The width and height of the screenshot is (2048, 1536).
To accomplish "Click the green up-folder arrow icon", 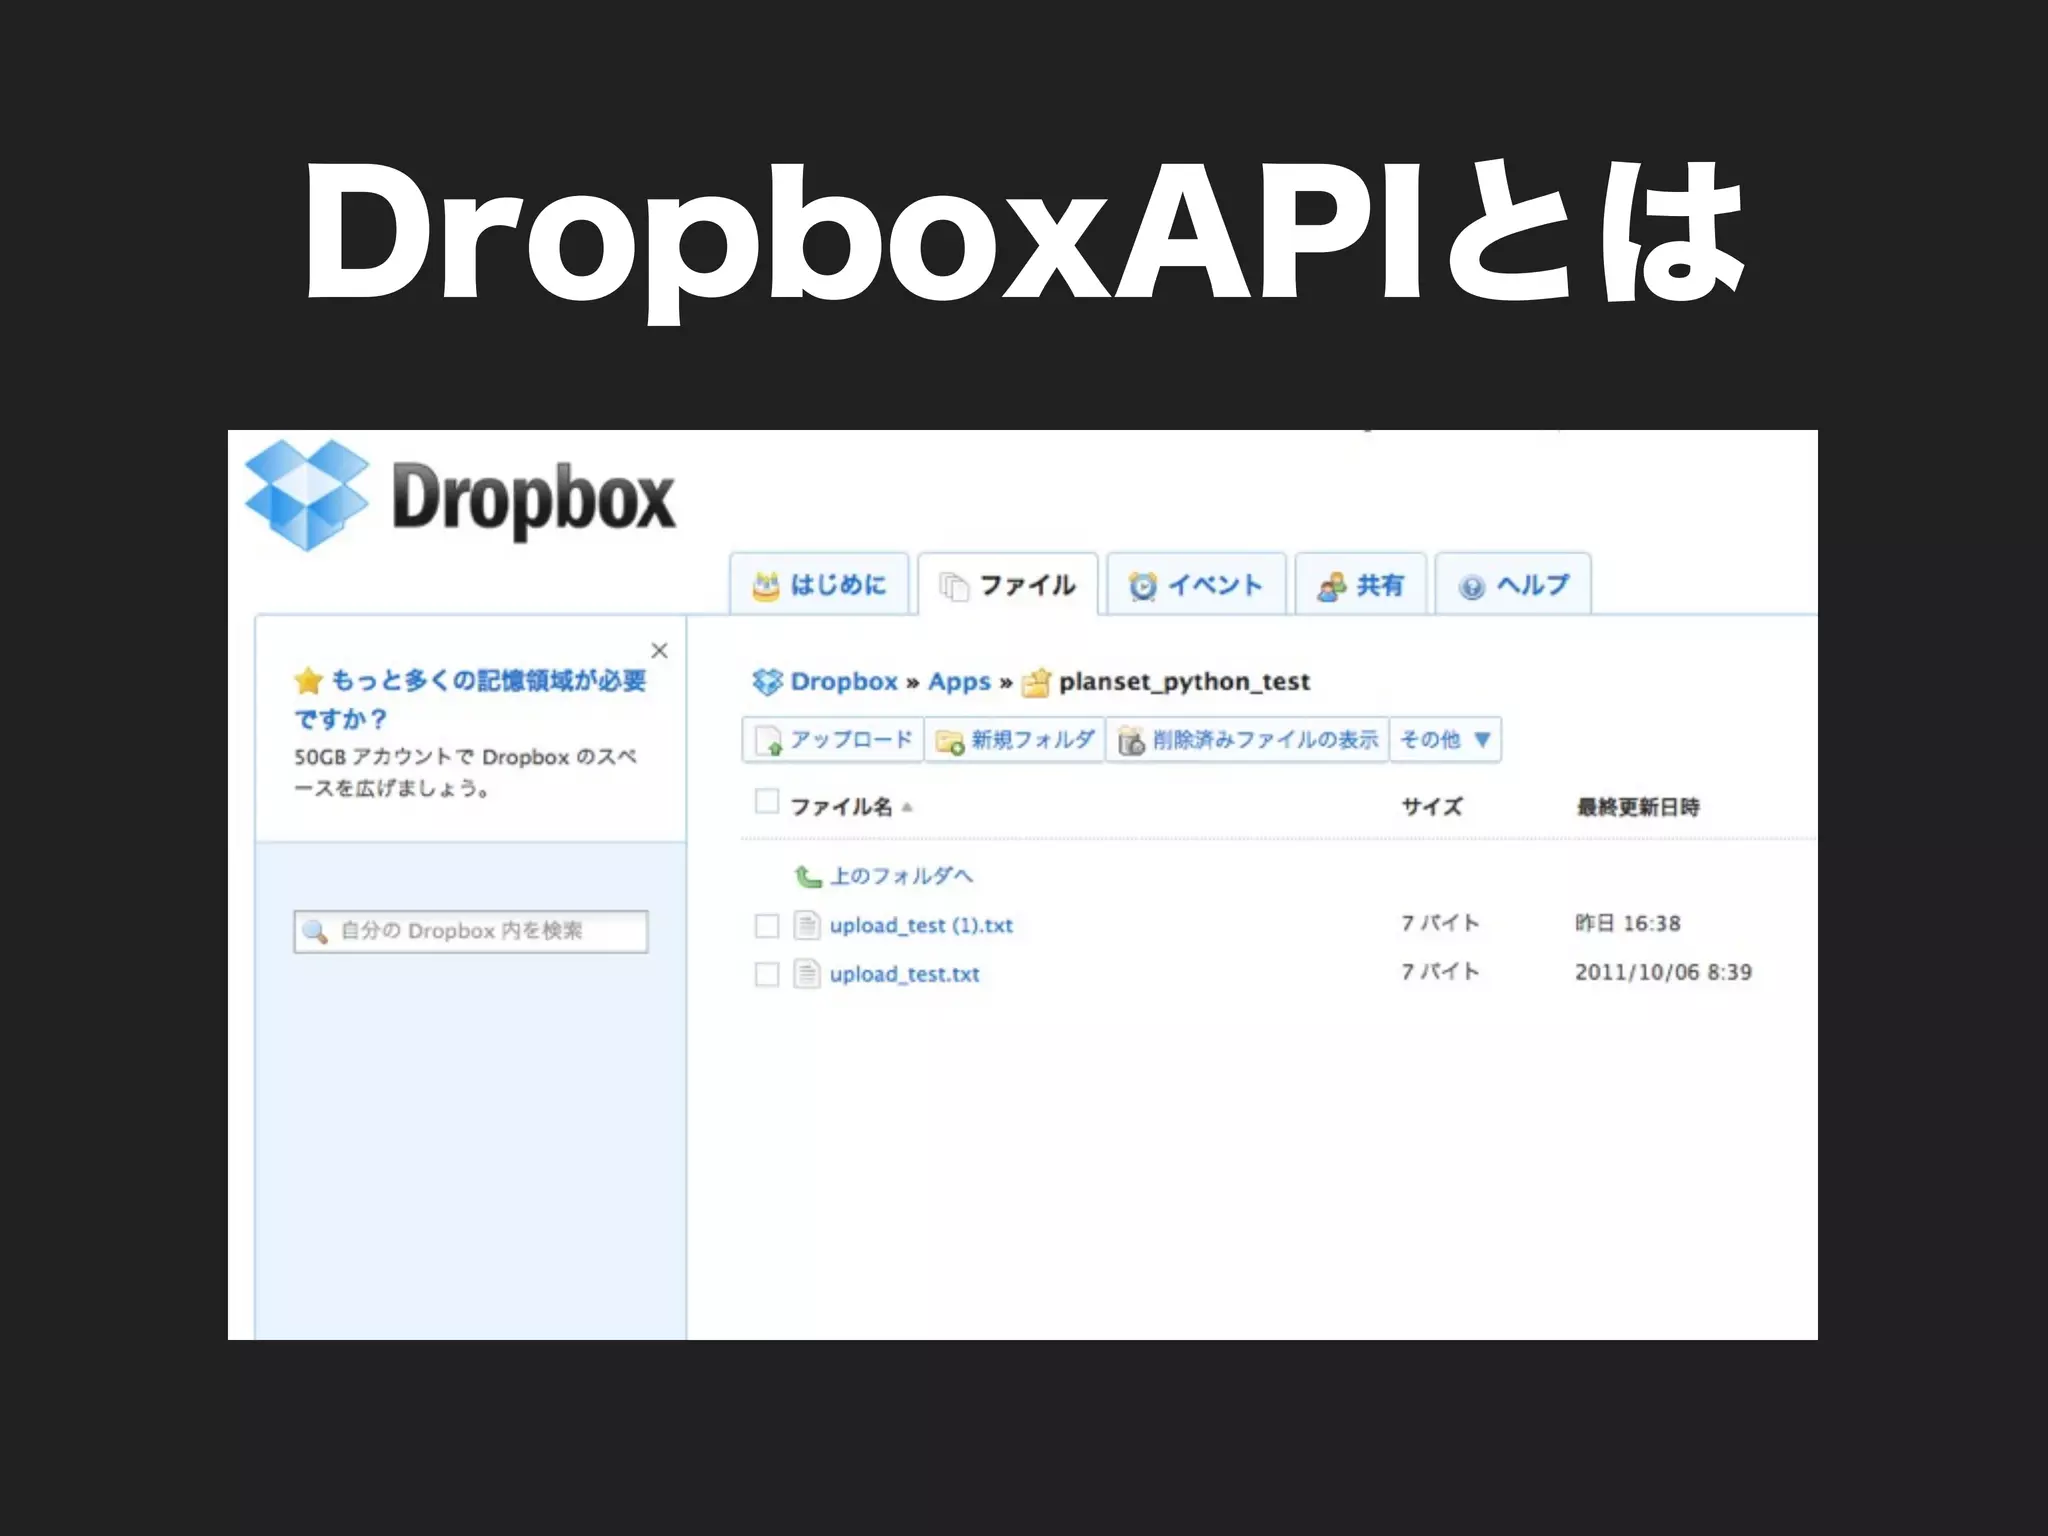I will coord(808,877).
